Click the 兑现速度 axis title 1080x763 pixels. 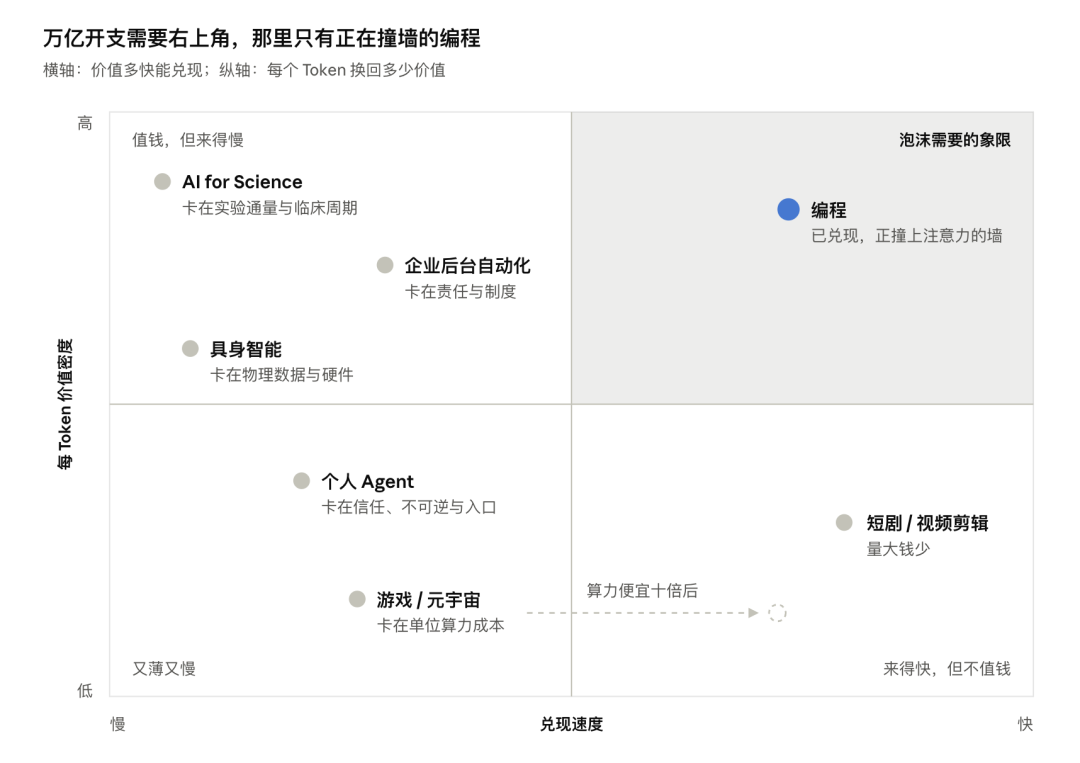click(572, 724)
